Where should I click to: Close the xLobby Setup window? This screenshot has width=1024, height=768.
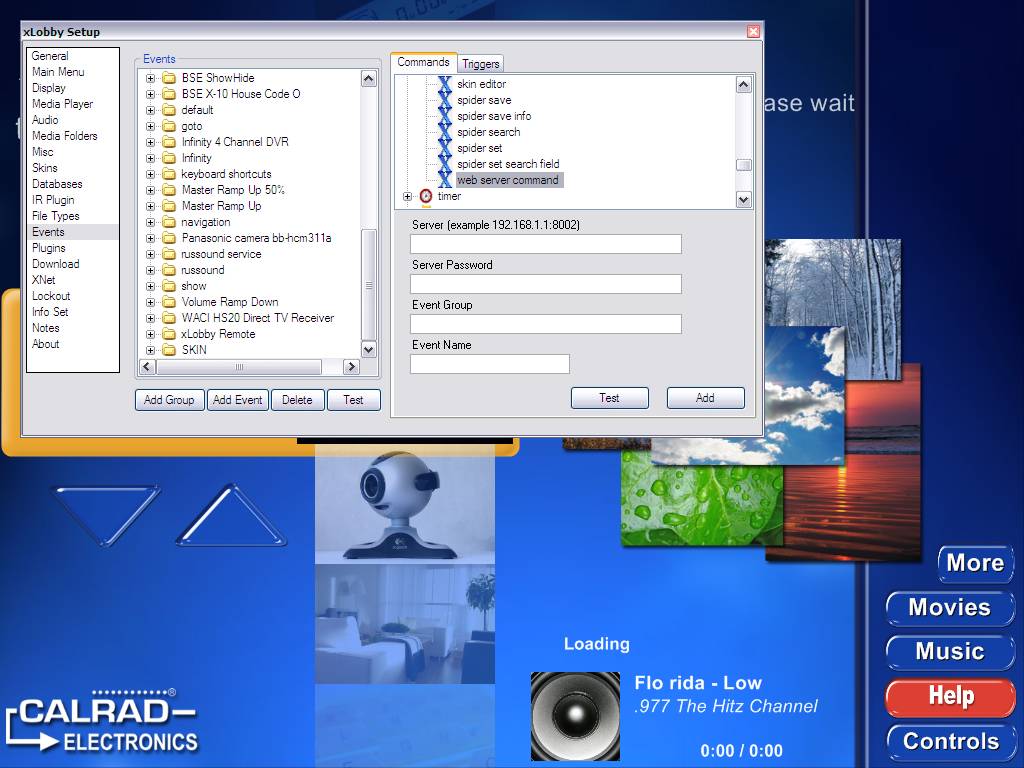click(x=753, y=31)
